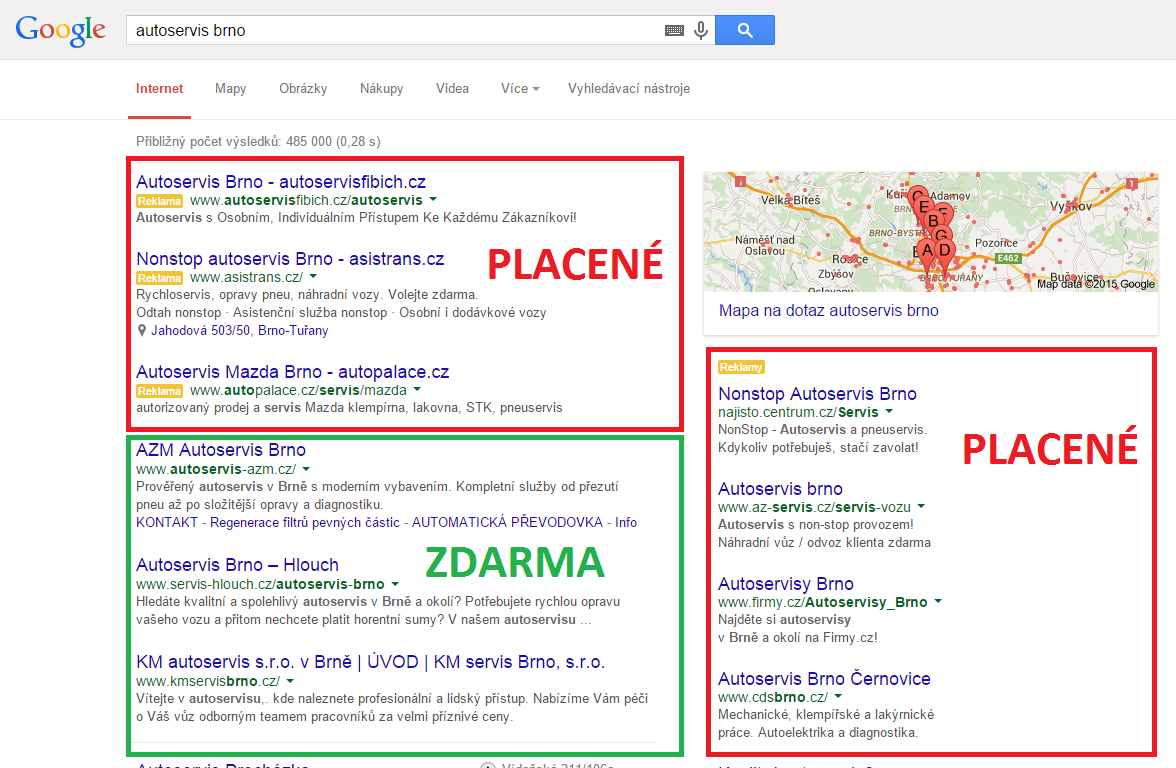Image resolution: width=1176 pixels, height=768 pixels.
Task: Click the map thumbnail of Brno
Action: coord(931,232)
